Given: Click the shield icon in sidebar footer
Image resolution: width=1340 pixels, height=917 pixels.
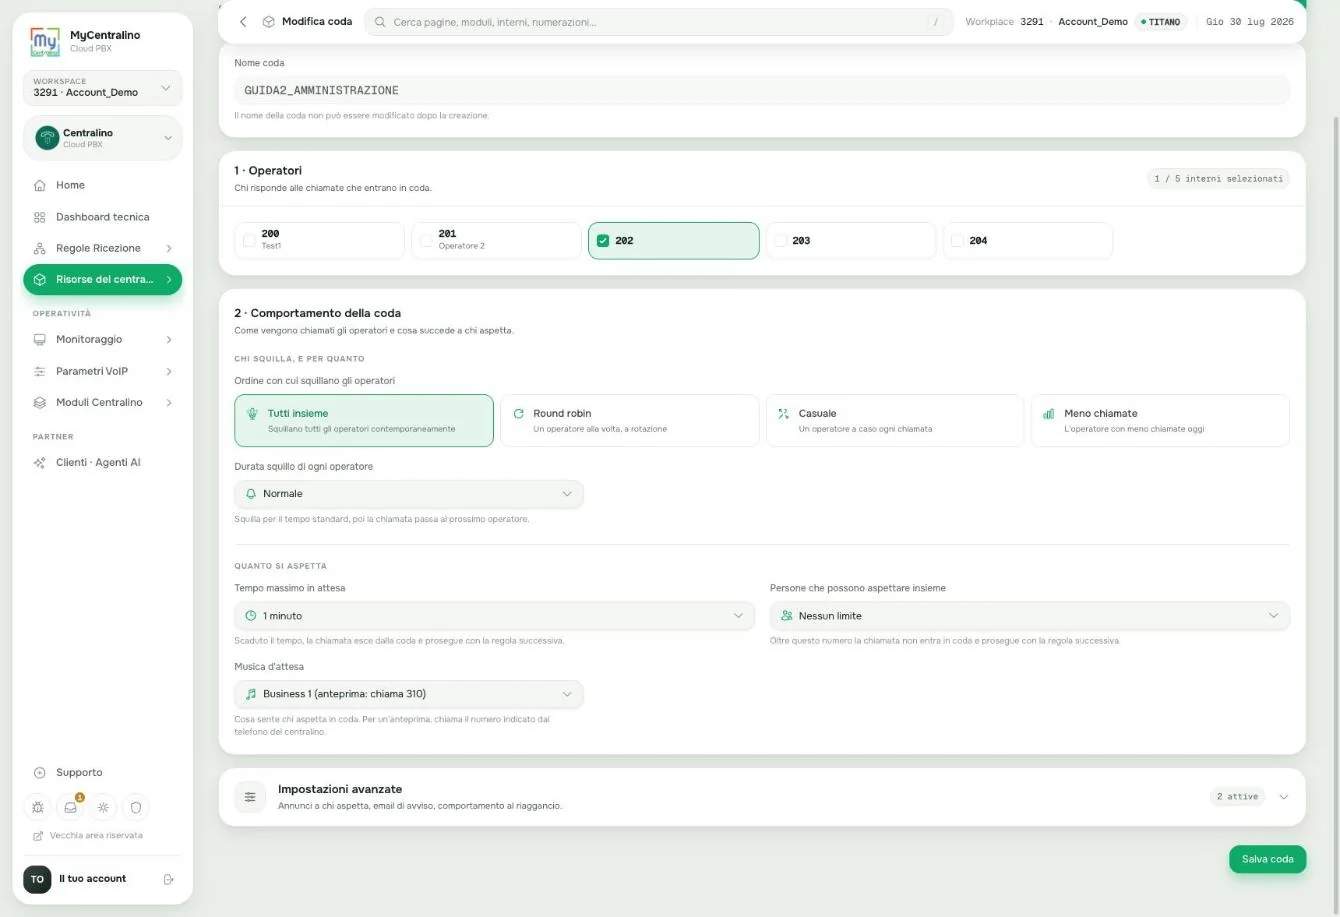Looking at the screenshot, I should click(136, 807).
